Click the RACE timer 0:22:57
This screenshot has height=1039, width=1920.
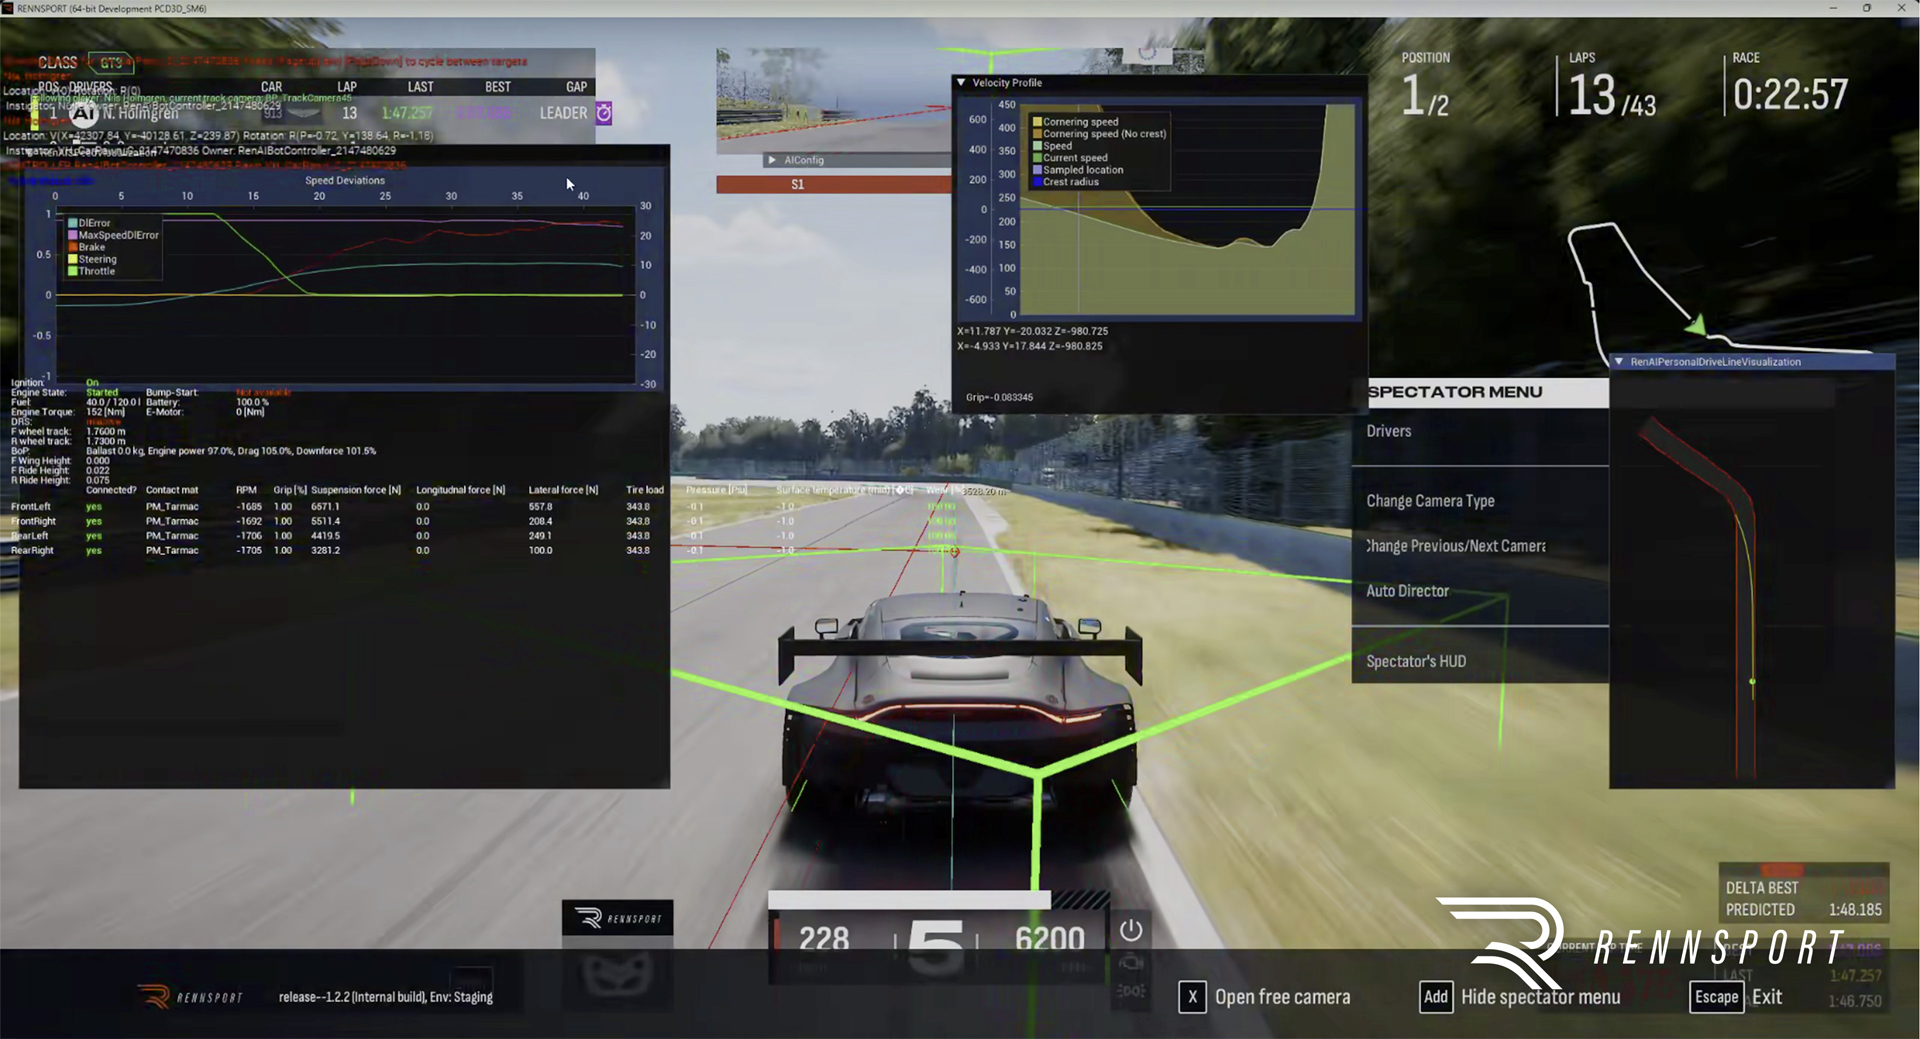[x=1790, y=95]
